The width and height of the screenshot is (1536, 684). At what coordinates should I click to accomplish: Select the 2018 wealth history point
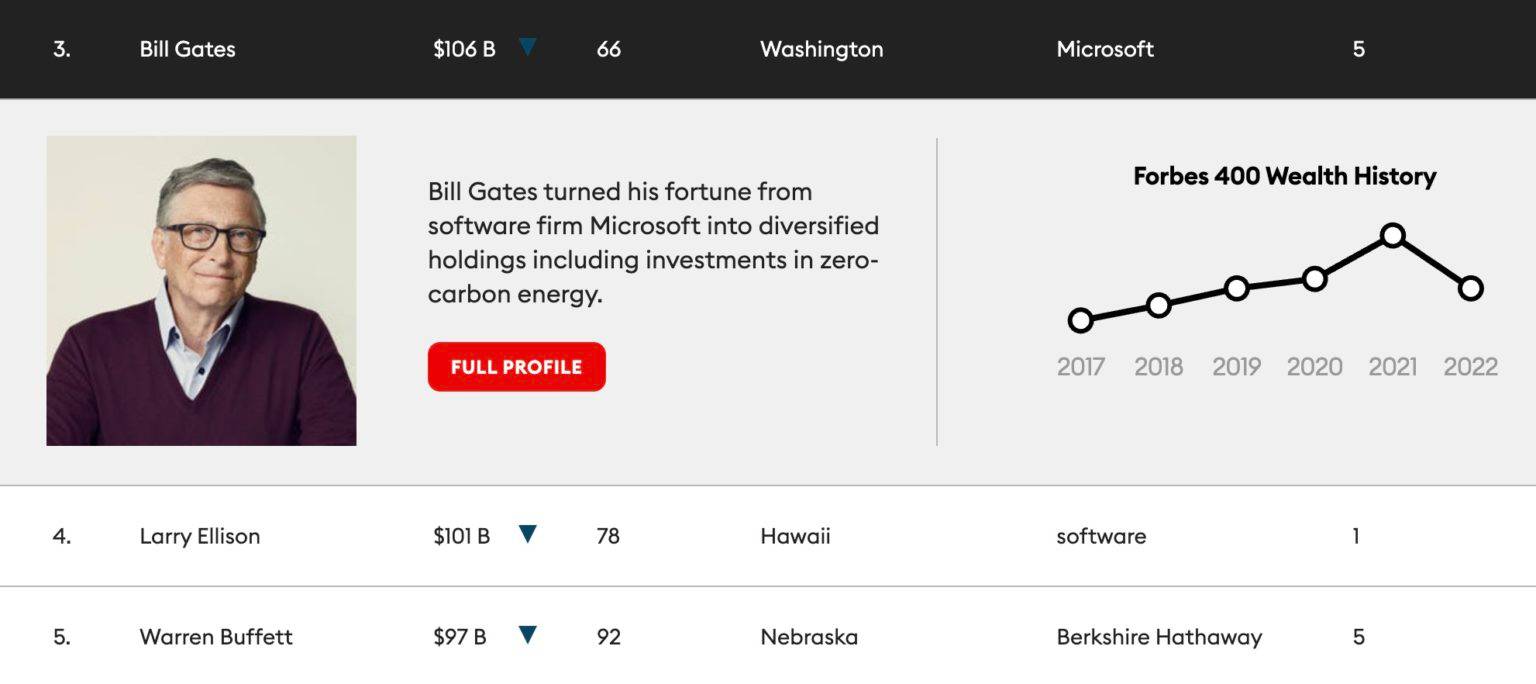tap(1158, 305)
